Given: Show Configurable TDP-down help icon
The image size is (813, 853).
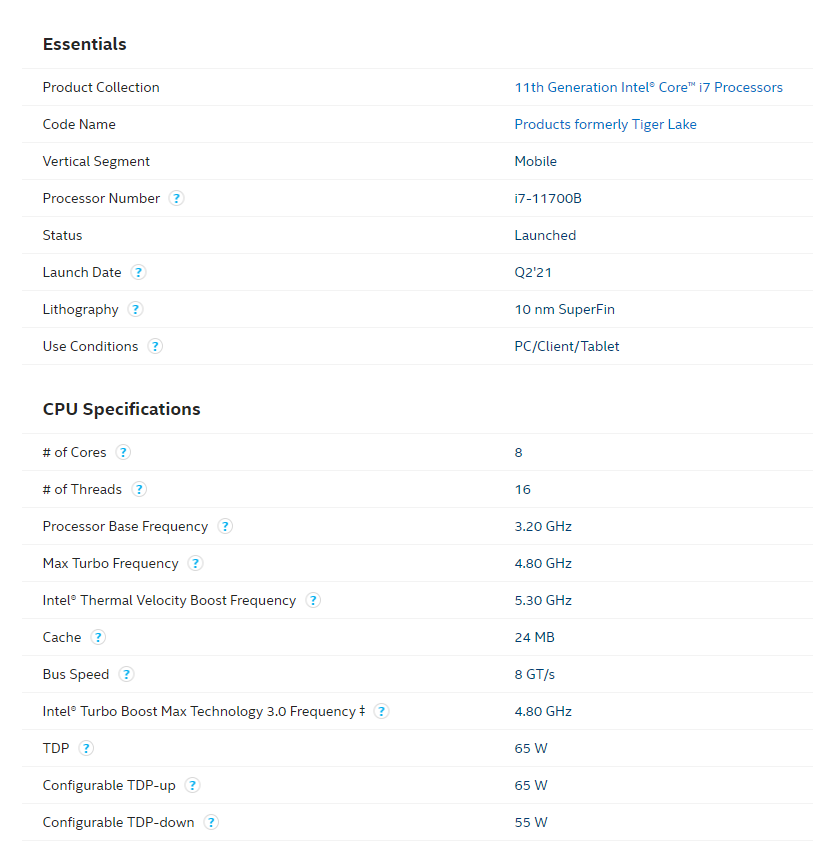Looking at the screenshot, I should coord(211,822).
